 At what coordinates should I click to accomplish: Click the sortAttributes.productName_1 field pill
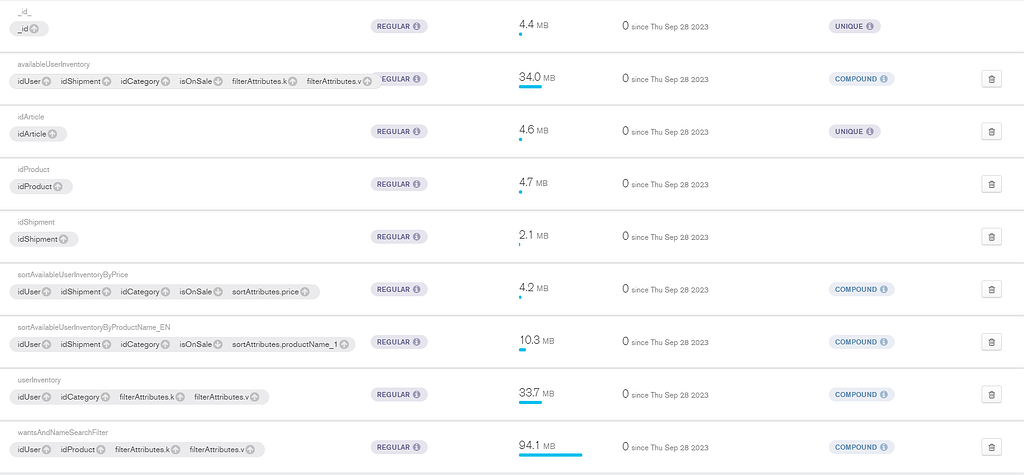[290, 344]
